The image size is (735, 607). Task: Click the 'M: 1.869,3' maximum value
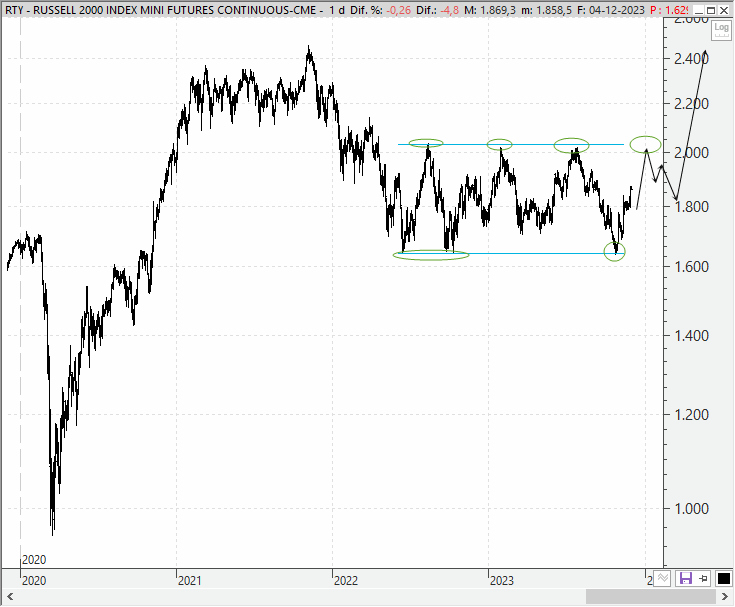(490, 10)
